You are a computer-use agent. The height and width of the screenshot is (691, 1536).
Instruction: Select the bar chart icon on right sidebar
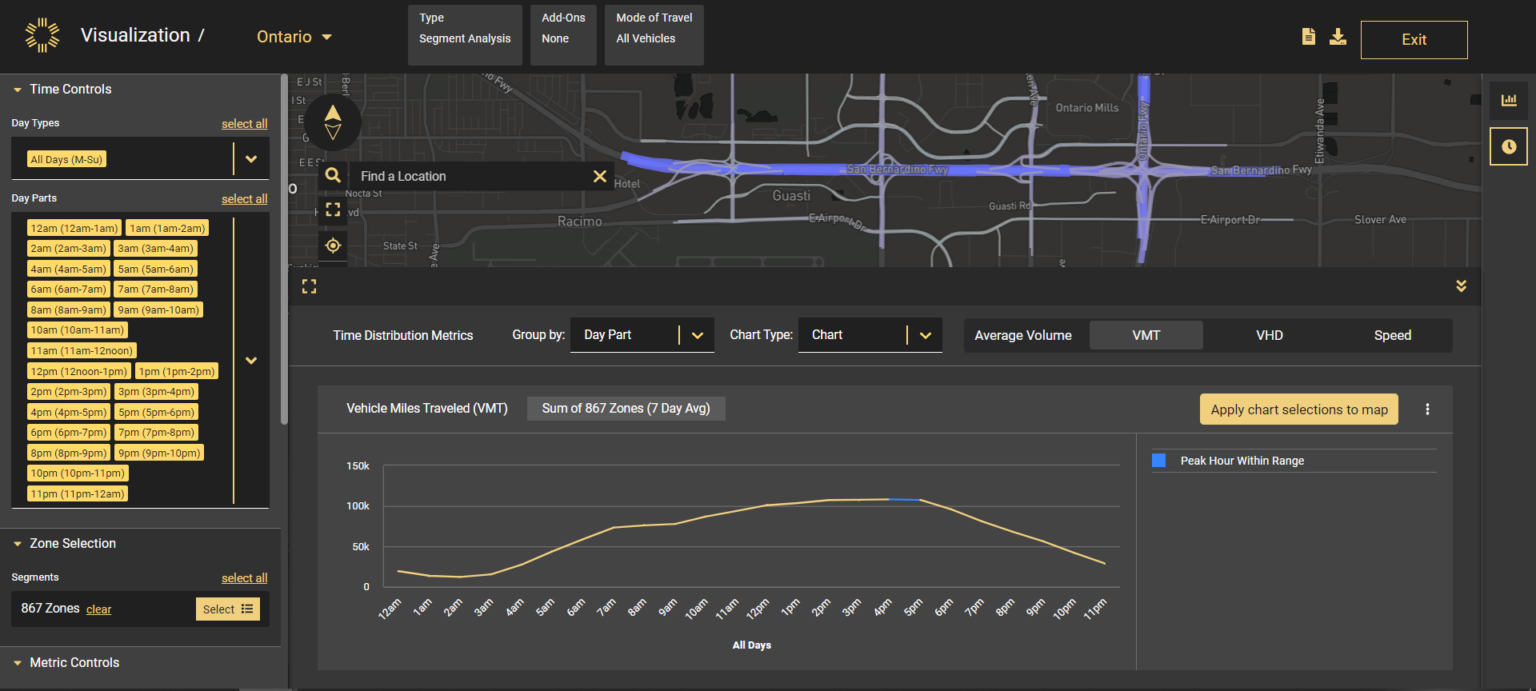pos(1508,100)
